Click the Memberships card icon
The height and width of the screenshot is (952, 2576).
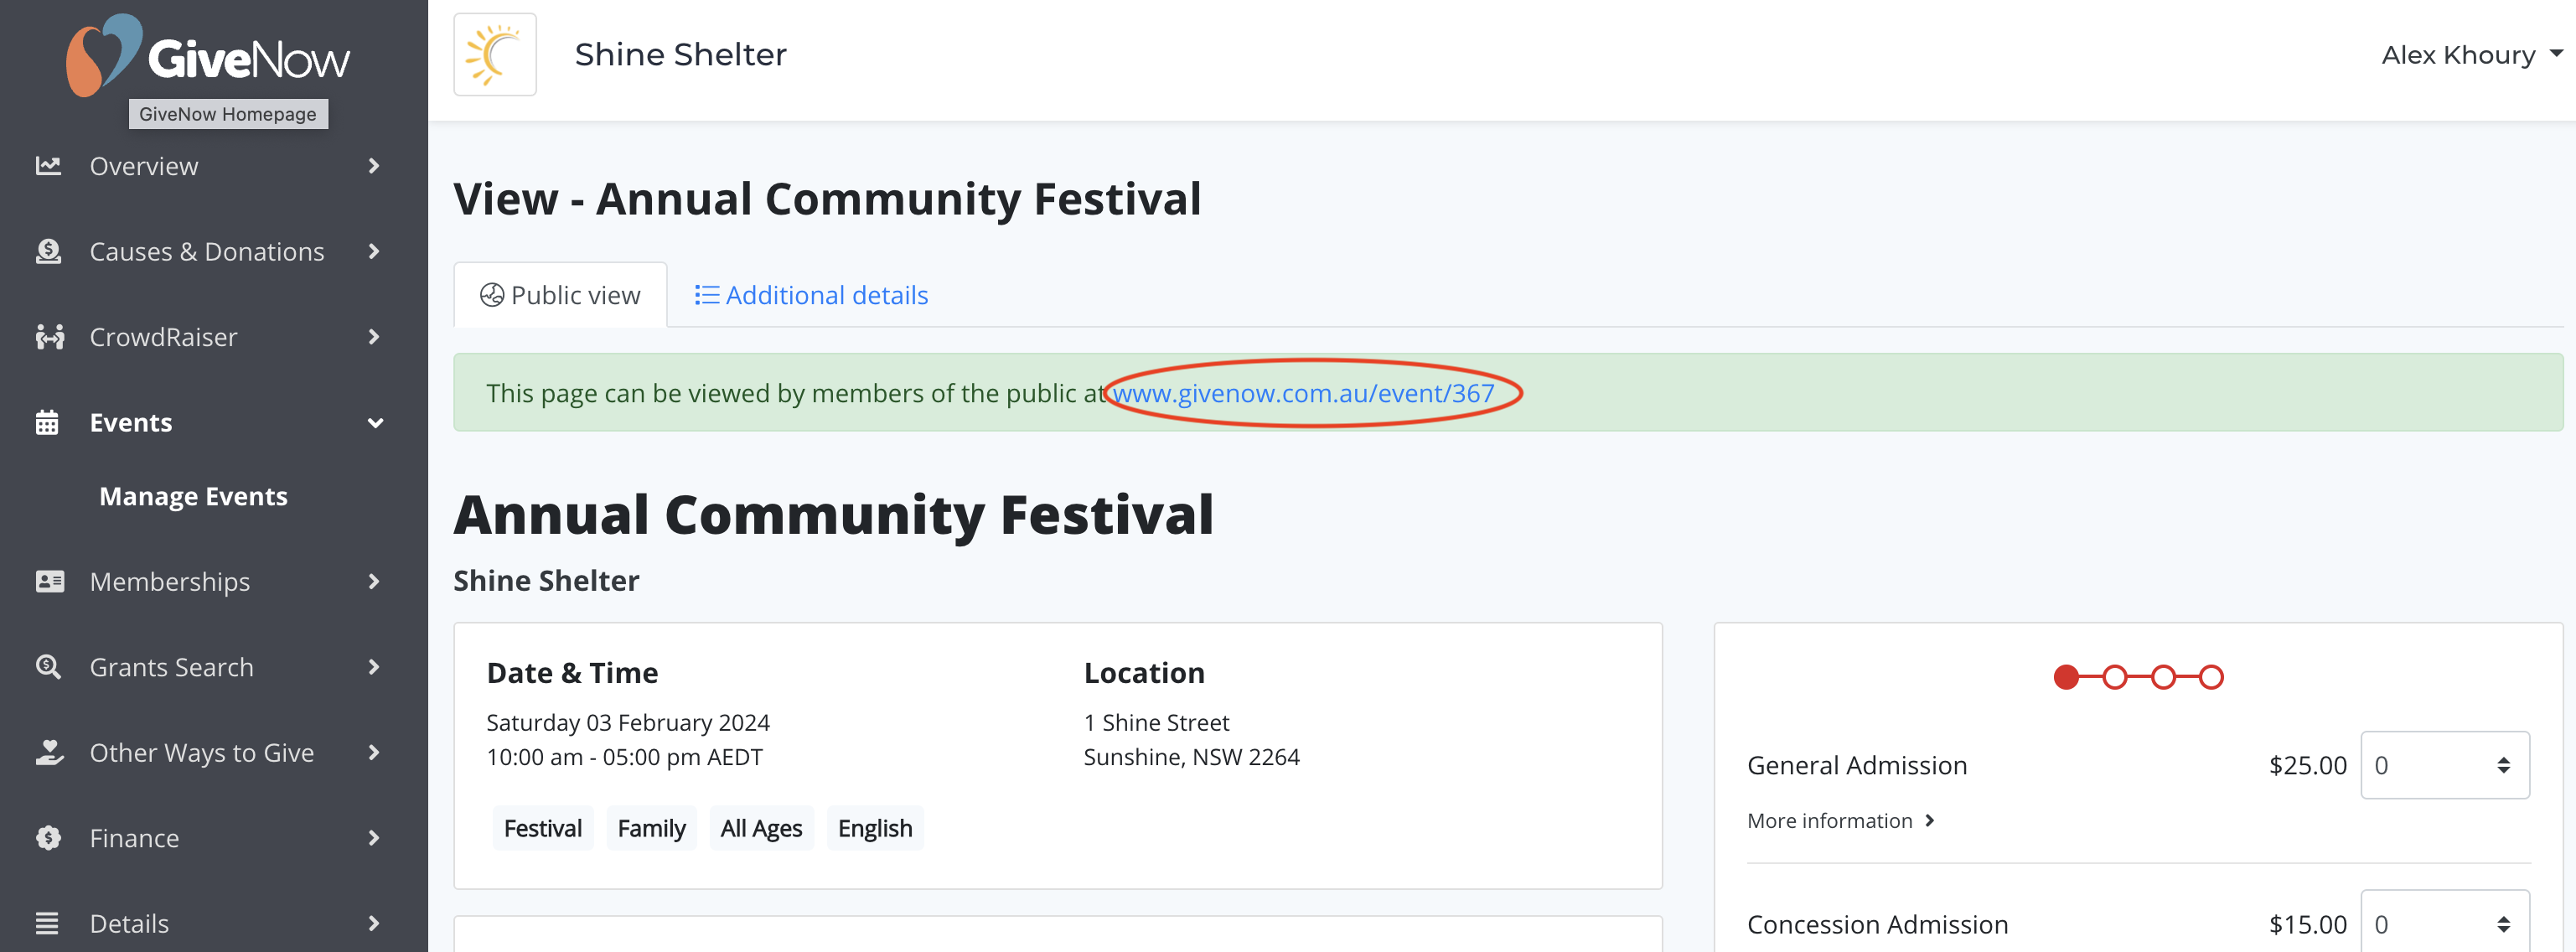[x=49, y=581]
